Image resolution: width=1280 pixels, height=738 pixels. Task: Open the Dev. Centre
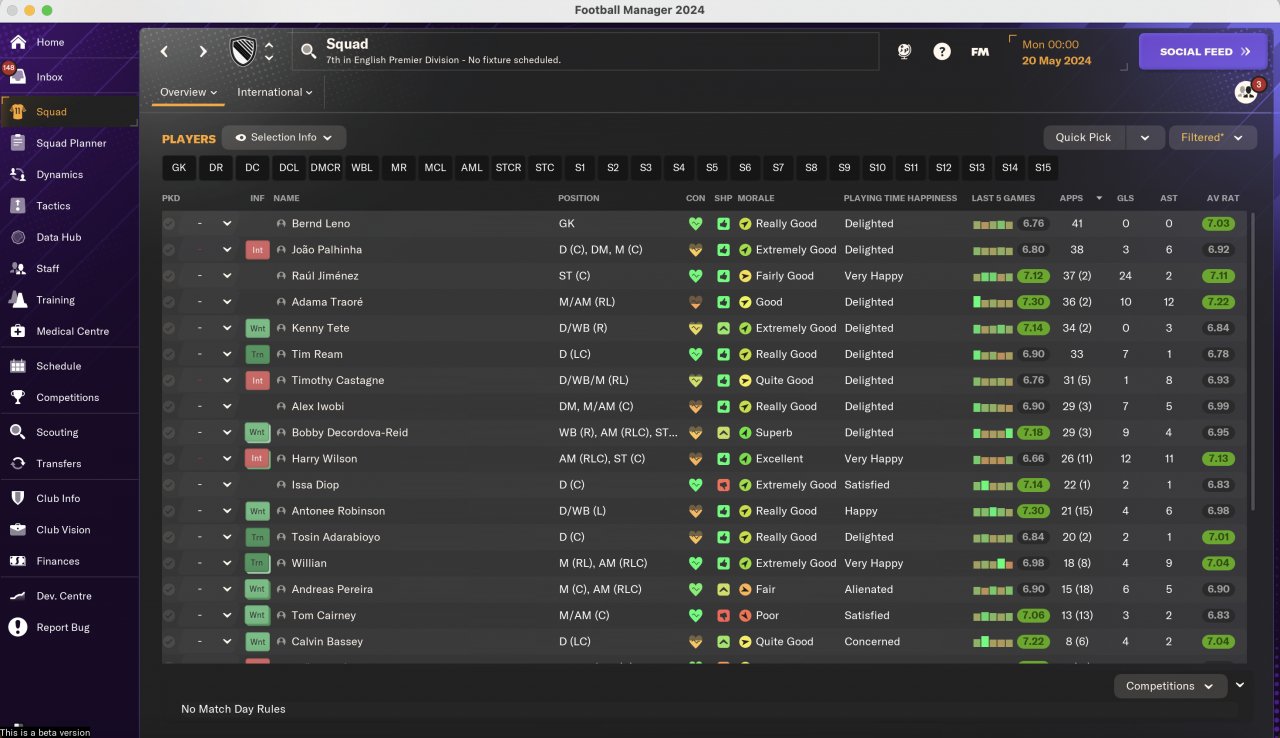(64, 596)
